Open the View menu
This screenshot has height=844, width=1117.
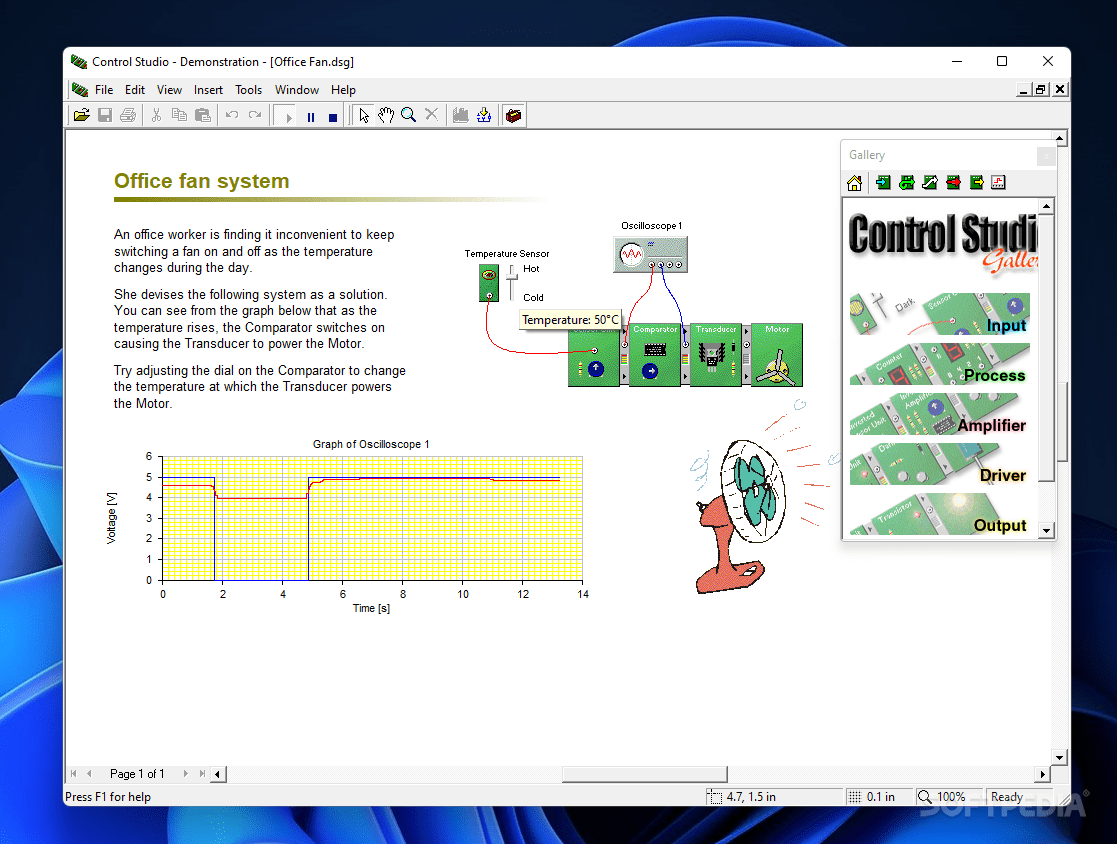coord(170,90)
